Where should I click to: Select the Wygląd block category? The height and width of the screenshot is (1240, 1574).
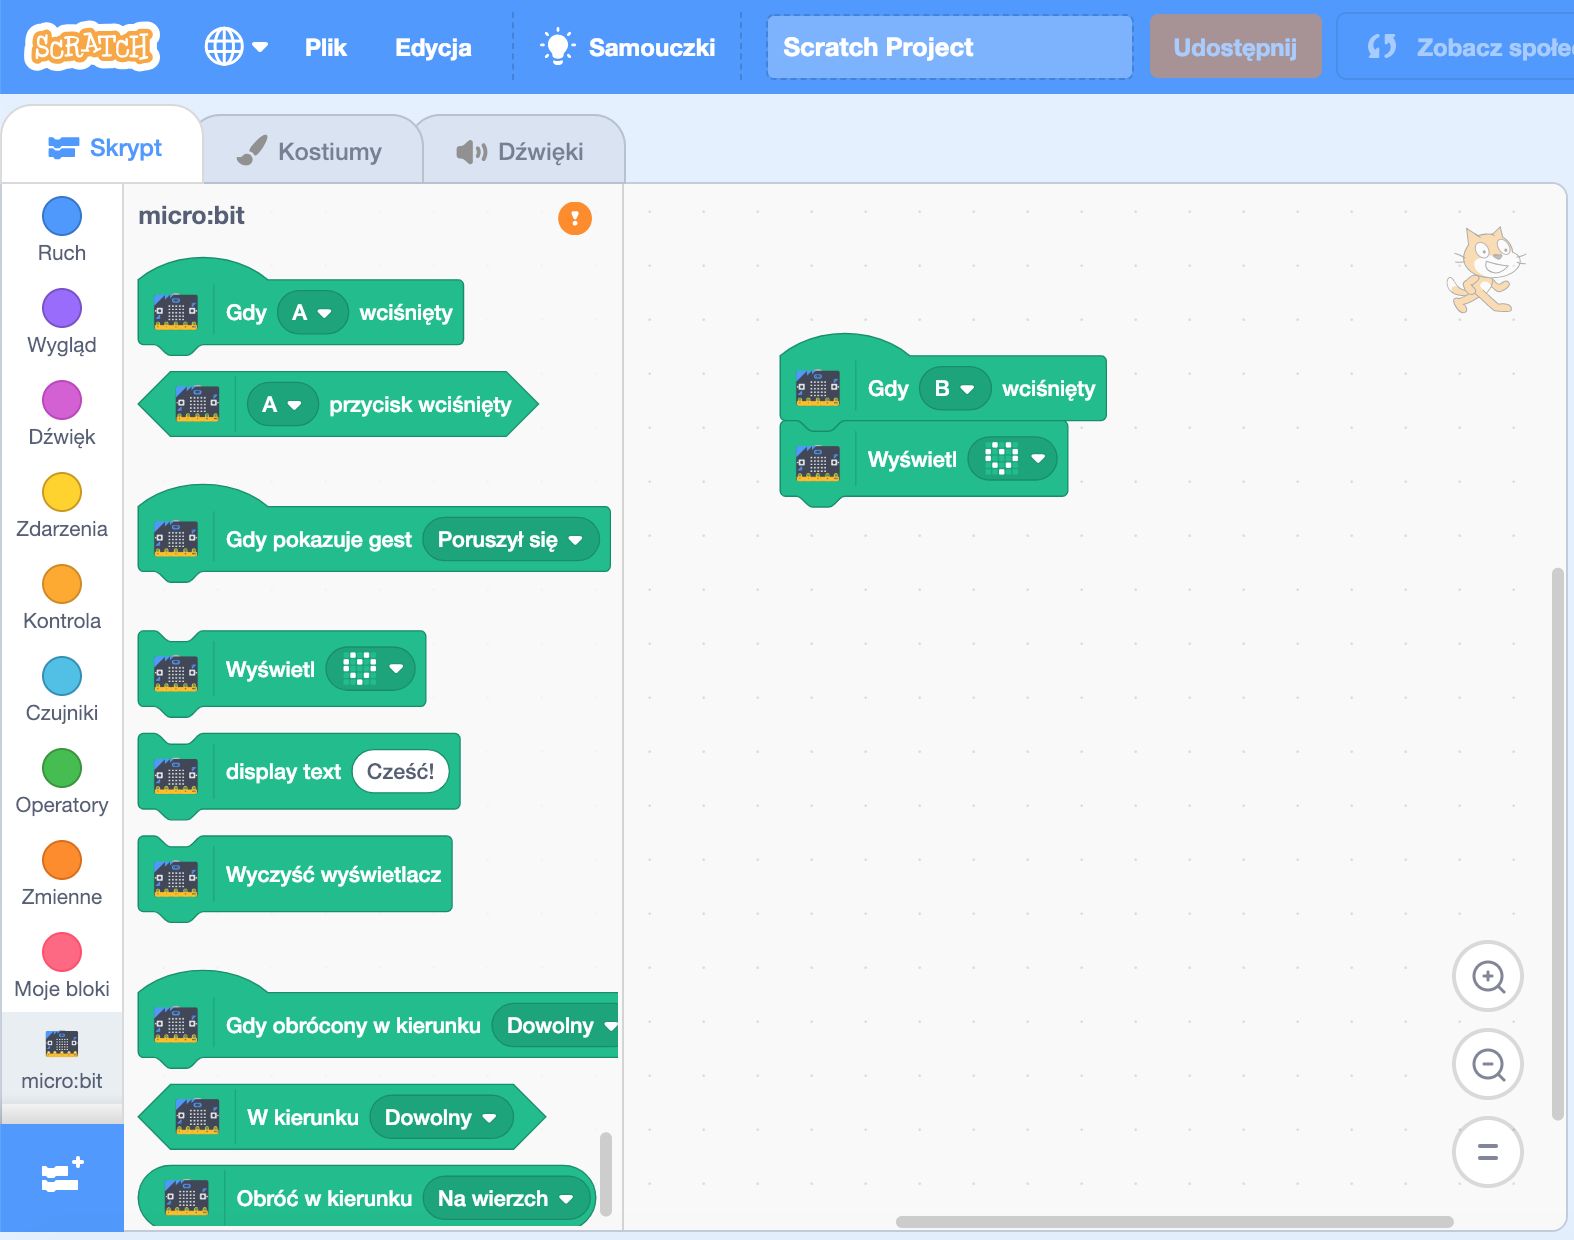coord(62,322)
